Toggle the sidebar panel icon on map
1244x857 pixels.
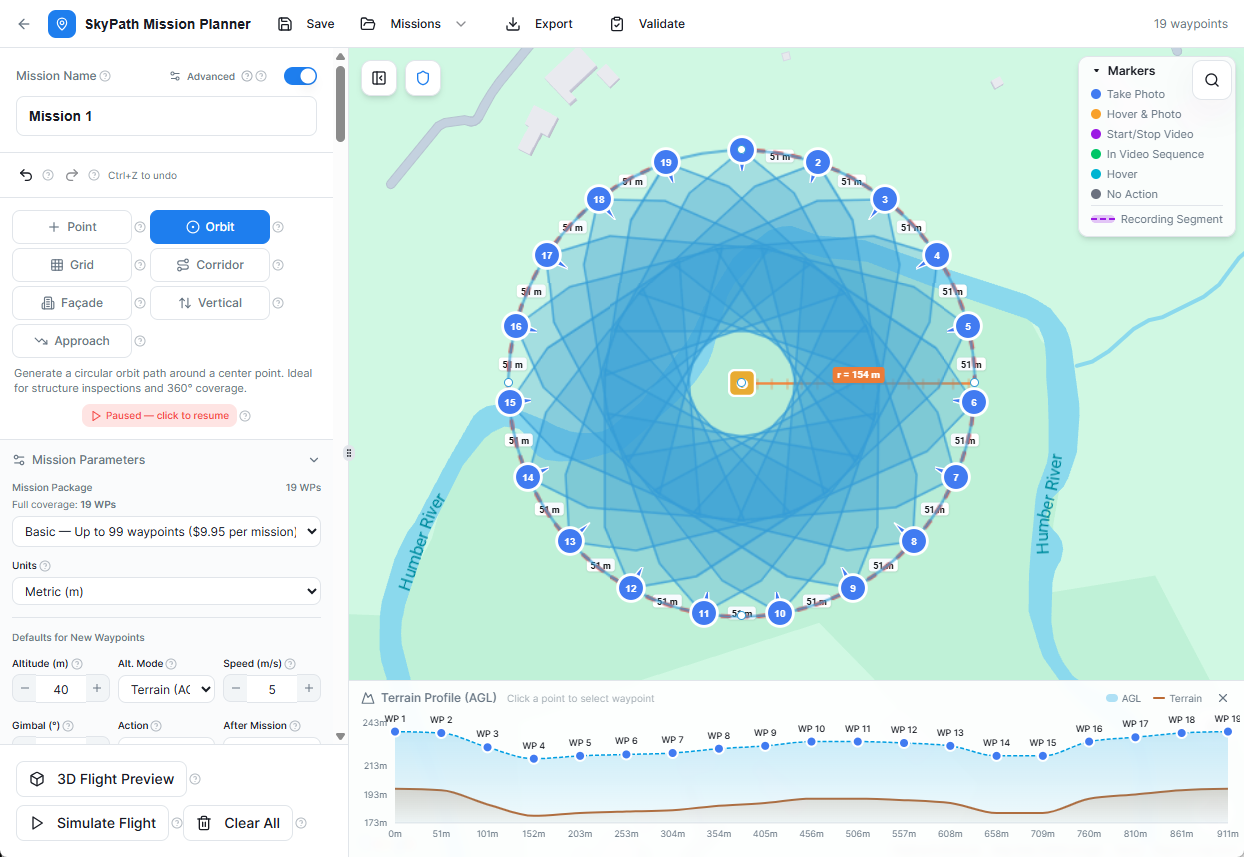tap(379, 78)
